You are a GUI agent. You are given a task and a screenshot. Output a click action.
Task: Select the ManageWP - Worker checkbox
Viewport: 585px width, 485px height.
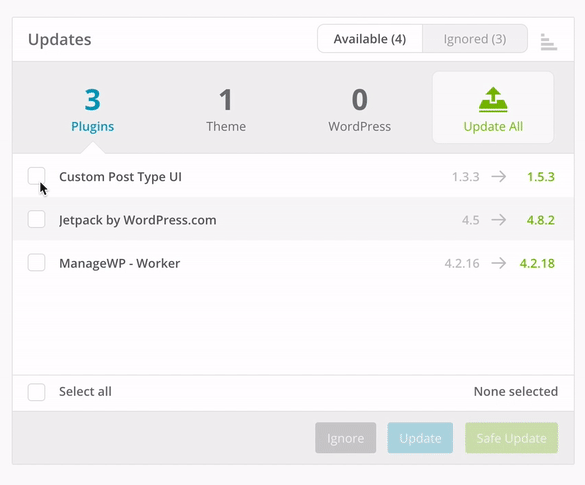click(x=37, y=263)
